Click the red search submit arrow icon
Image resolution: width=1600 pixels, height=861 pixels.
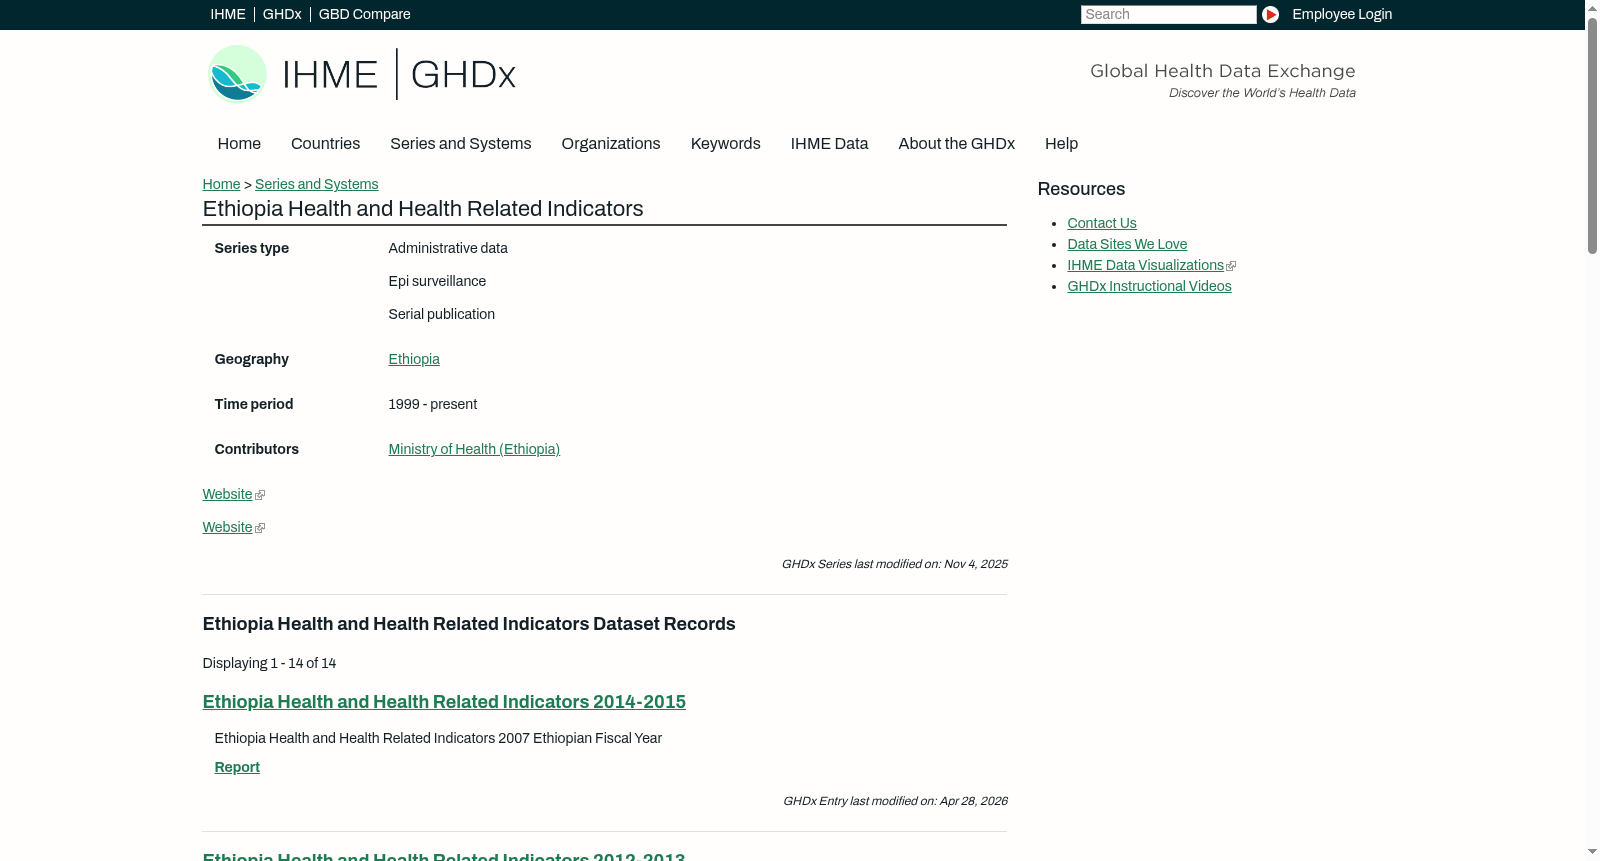[x=1270, y=14]
